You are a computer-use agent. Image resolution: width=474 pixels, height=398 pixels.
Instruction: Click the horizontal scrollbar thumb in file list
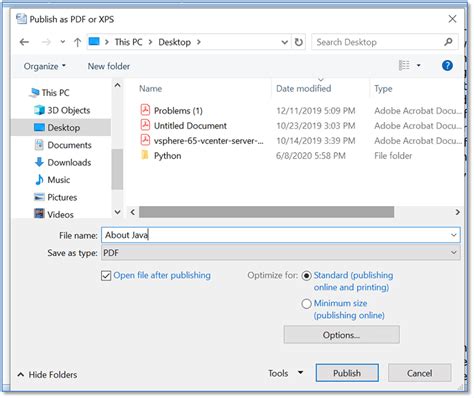pos(266,212)
